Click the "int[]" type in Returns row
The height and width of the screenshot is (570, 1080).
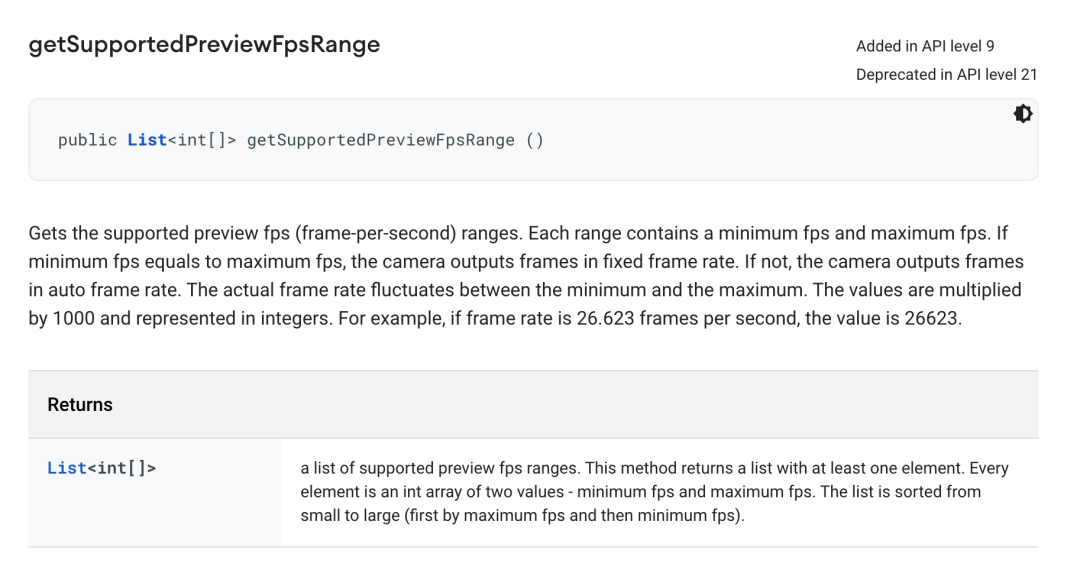click(122, 468)
